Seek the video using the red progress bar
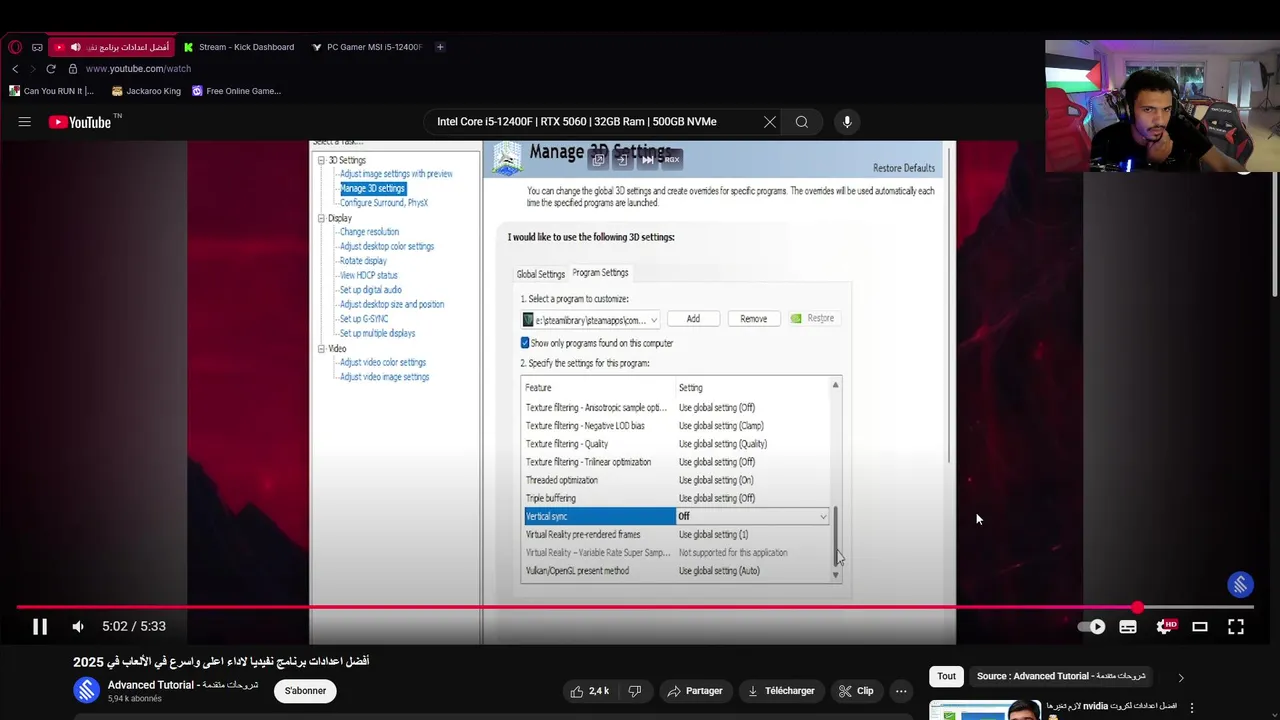Screen dimensions: 1280x720 click(634, 607)
